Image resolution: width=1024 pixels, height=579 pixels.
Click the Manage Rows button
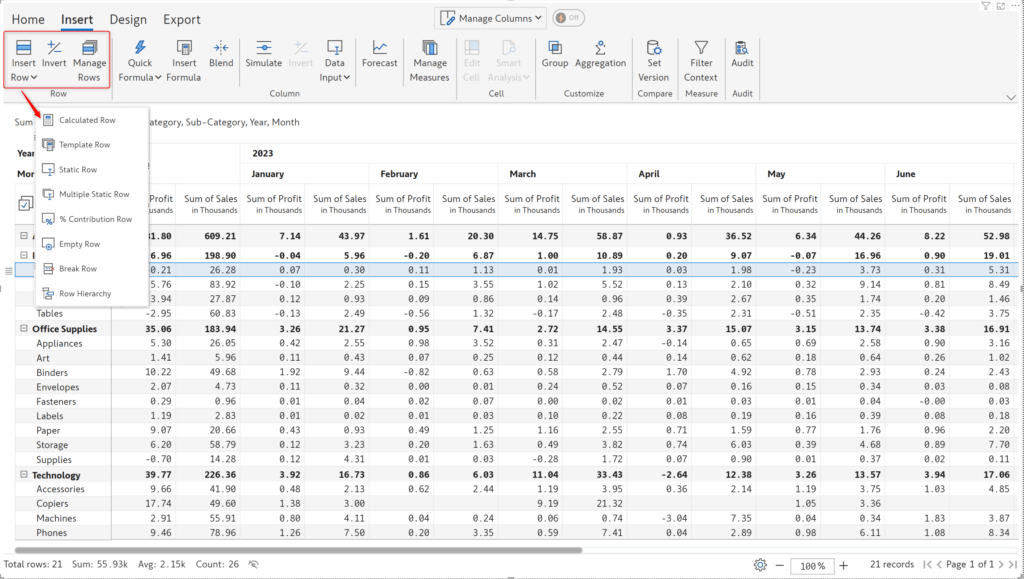click(x=90, y=60)
